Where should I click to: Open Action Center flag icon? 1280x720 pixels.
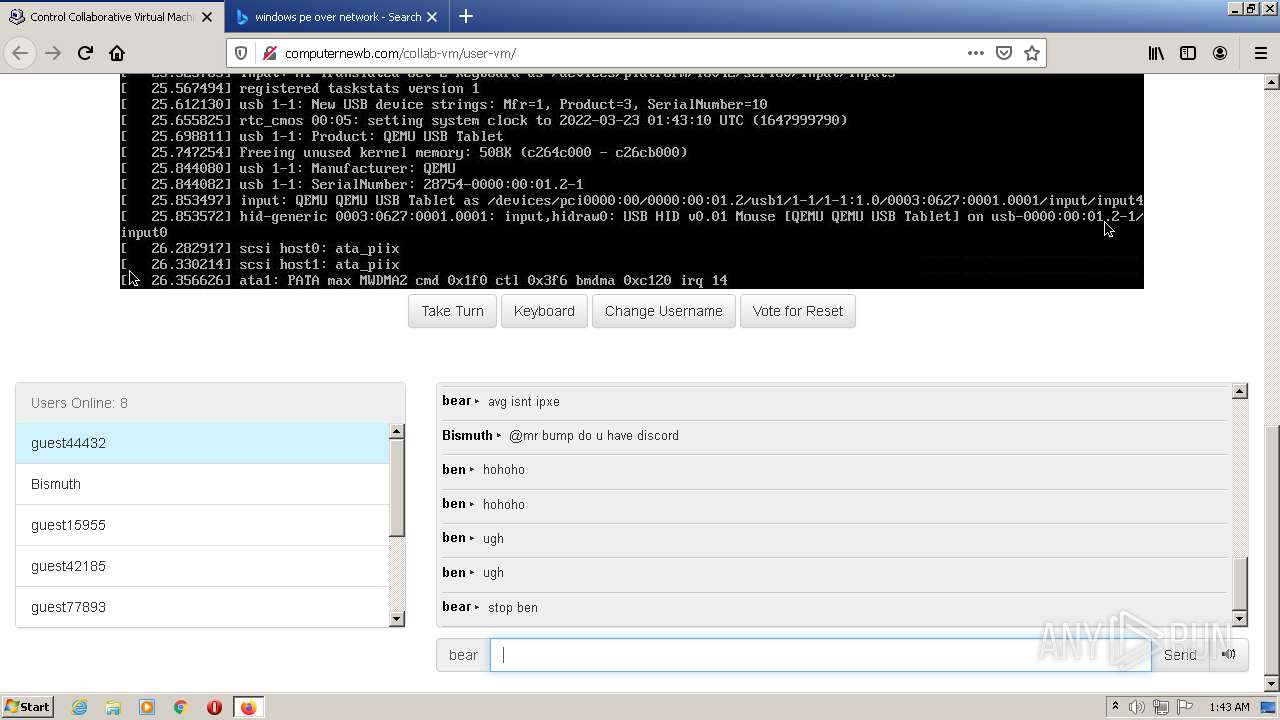tap(1185, 707)
